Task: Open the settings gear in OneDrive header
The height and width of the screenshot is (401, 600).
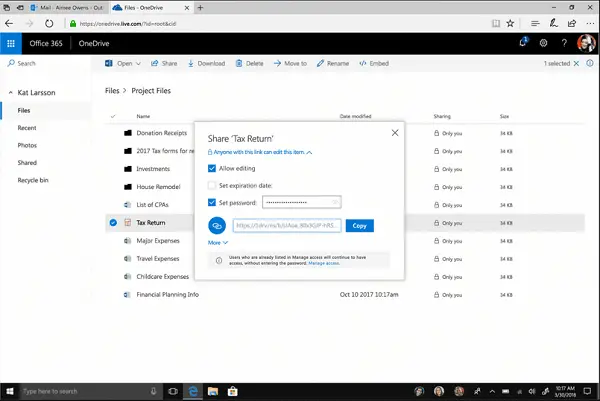Action: pyautogui.click(x=543, y=43)
